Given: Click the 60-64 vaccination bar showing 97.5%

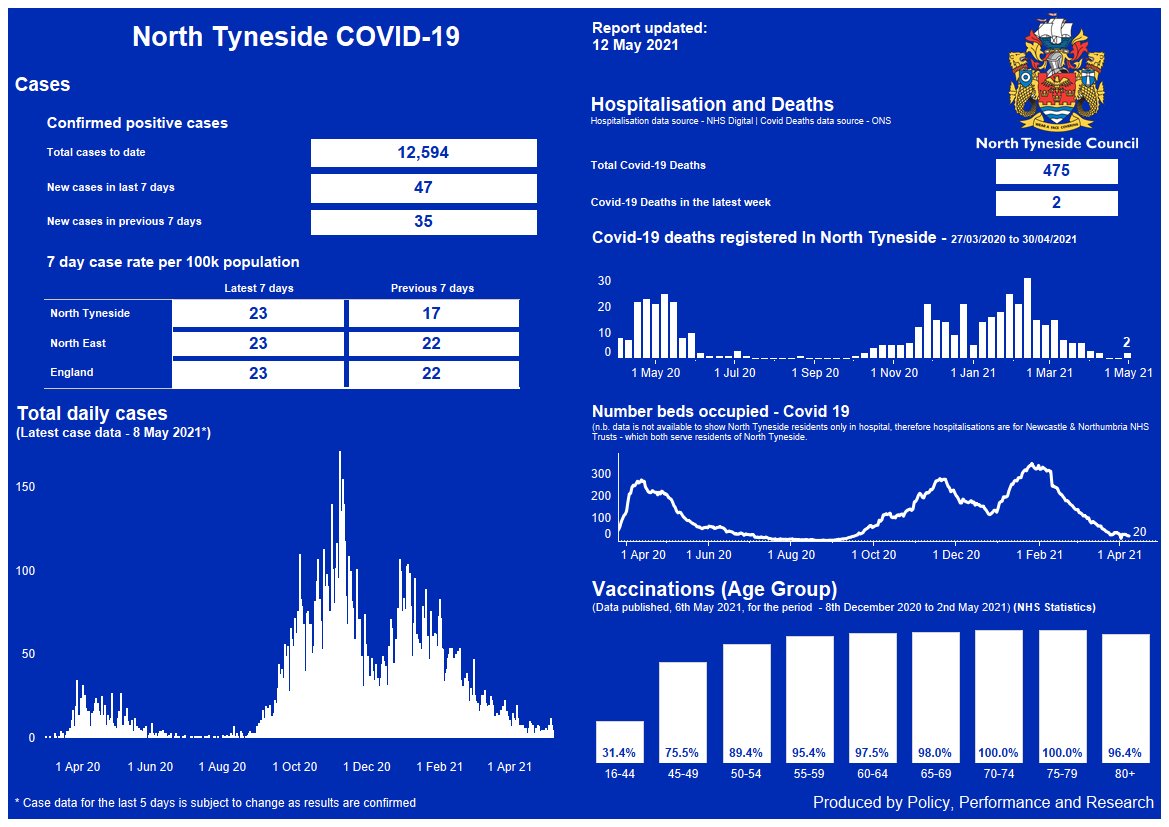Looking at the screenshot, I should (872, 698).
